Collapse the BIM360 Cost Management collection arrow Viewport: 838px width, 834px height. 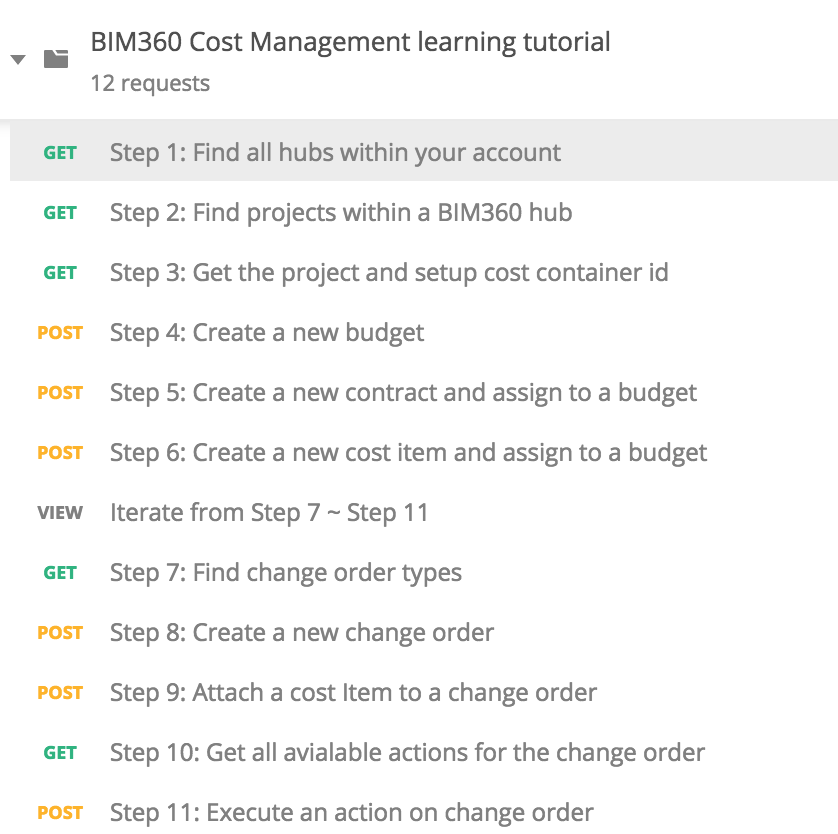pyautogui.click(x=18, y=59)
